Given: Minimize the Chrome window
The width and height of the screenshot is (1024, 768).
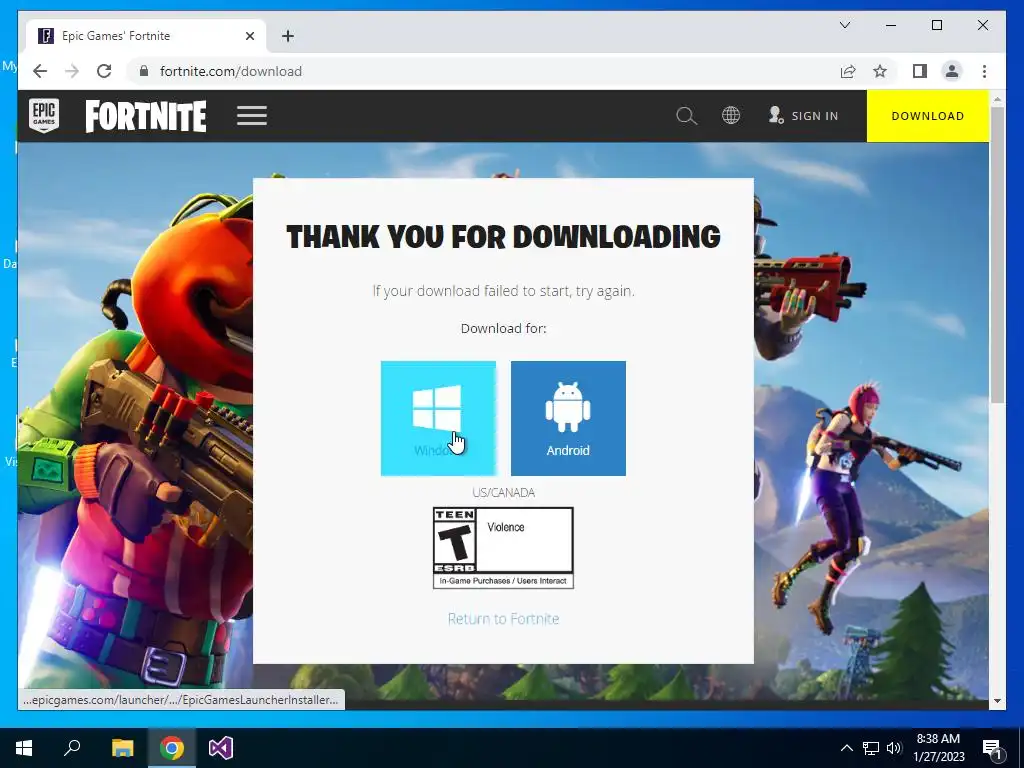Looking at the screenshot, I should (x=891, y=25).
